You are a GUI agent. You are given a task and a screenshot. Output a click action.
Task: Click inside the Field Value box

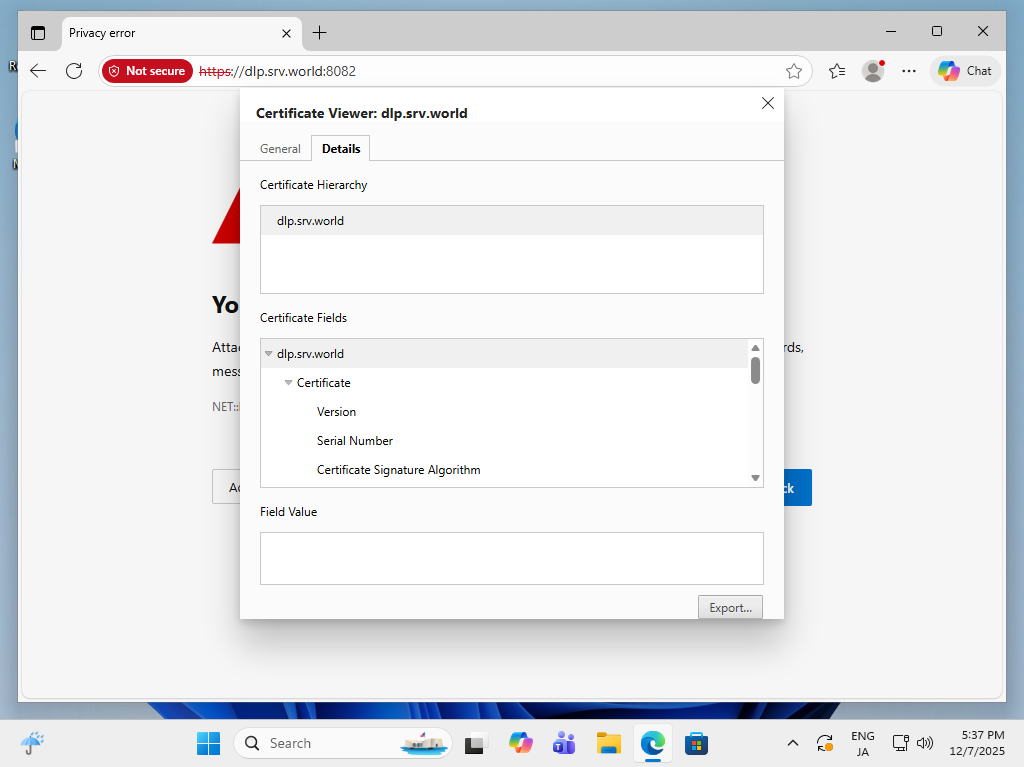click(511, 559)
